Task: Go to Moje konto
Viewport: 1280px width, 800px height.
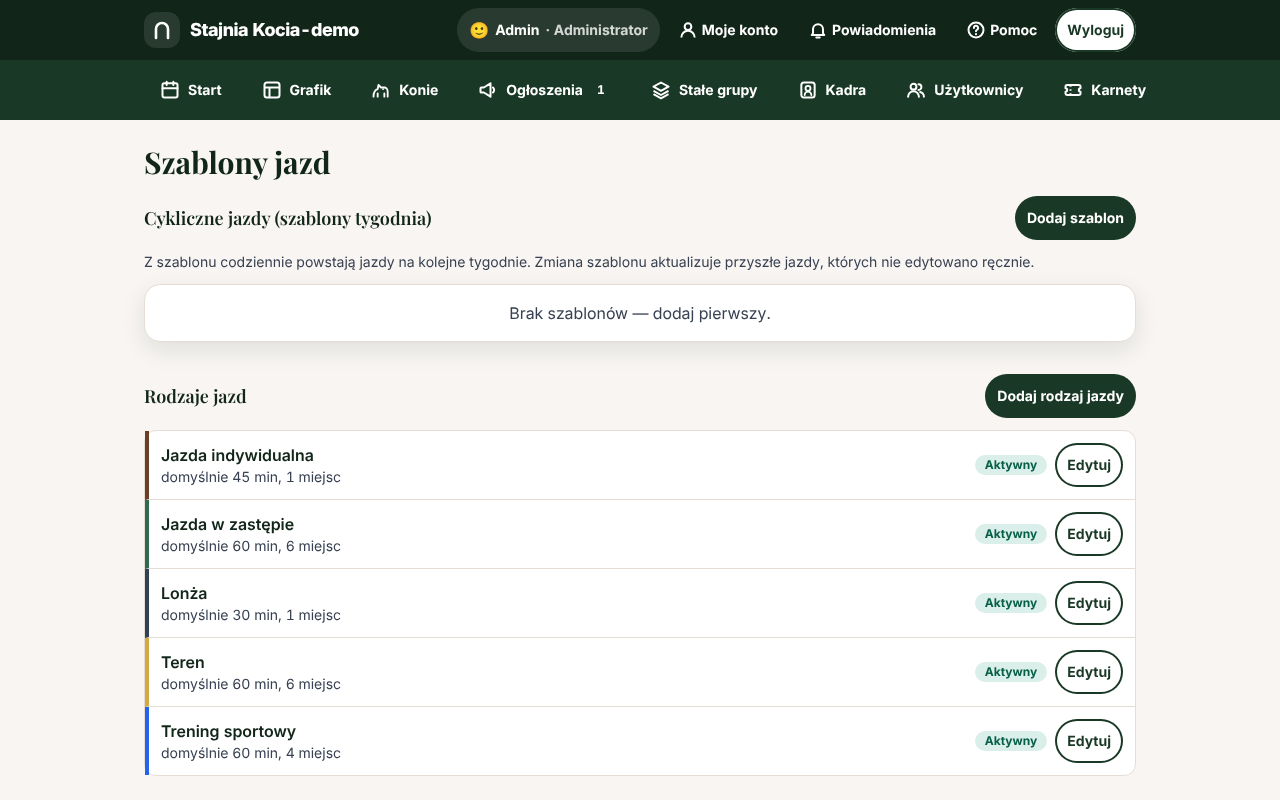Action: pyautogui.click(x=729, y=30)
